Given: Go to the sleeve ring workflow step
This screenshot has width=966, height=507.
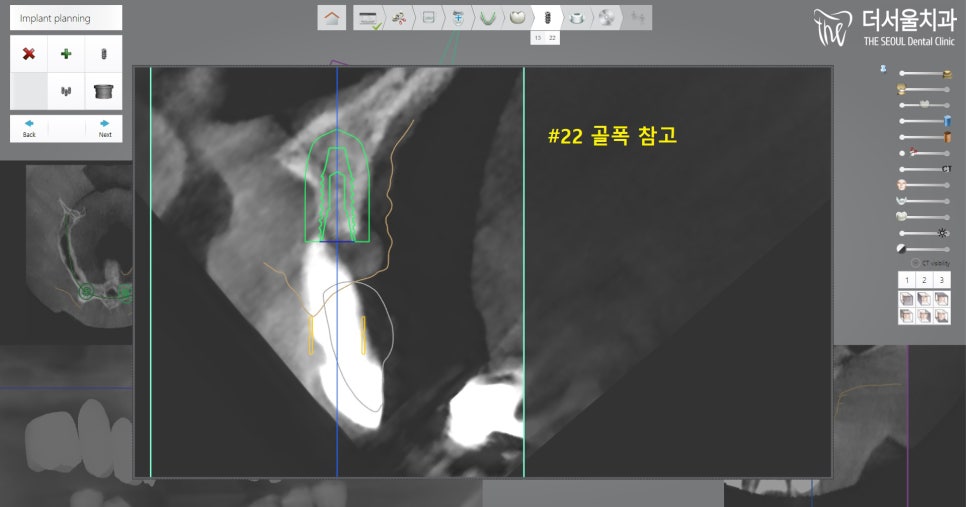Looking at the screenshot, I should click(577, 17).
